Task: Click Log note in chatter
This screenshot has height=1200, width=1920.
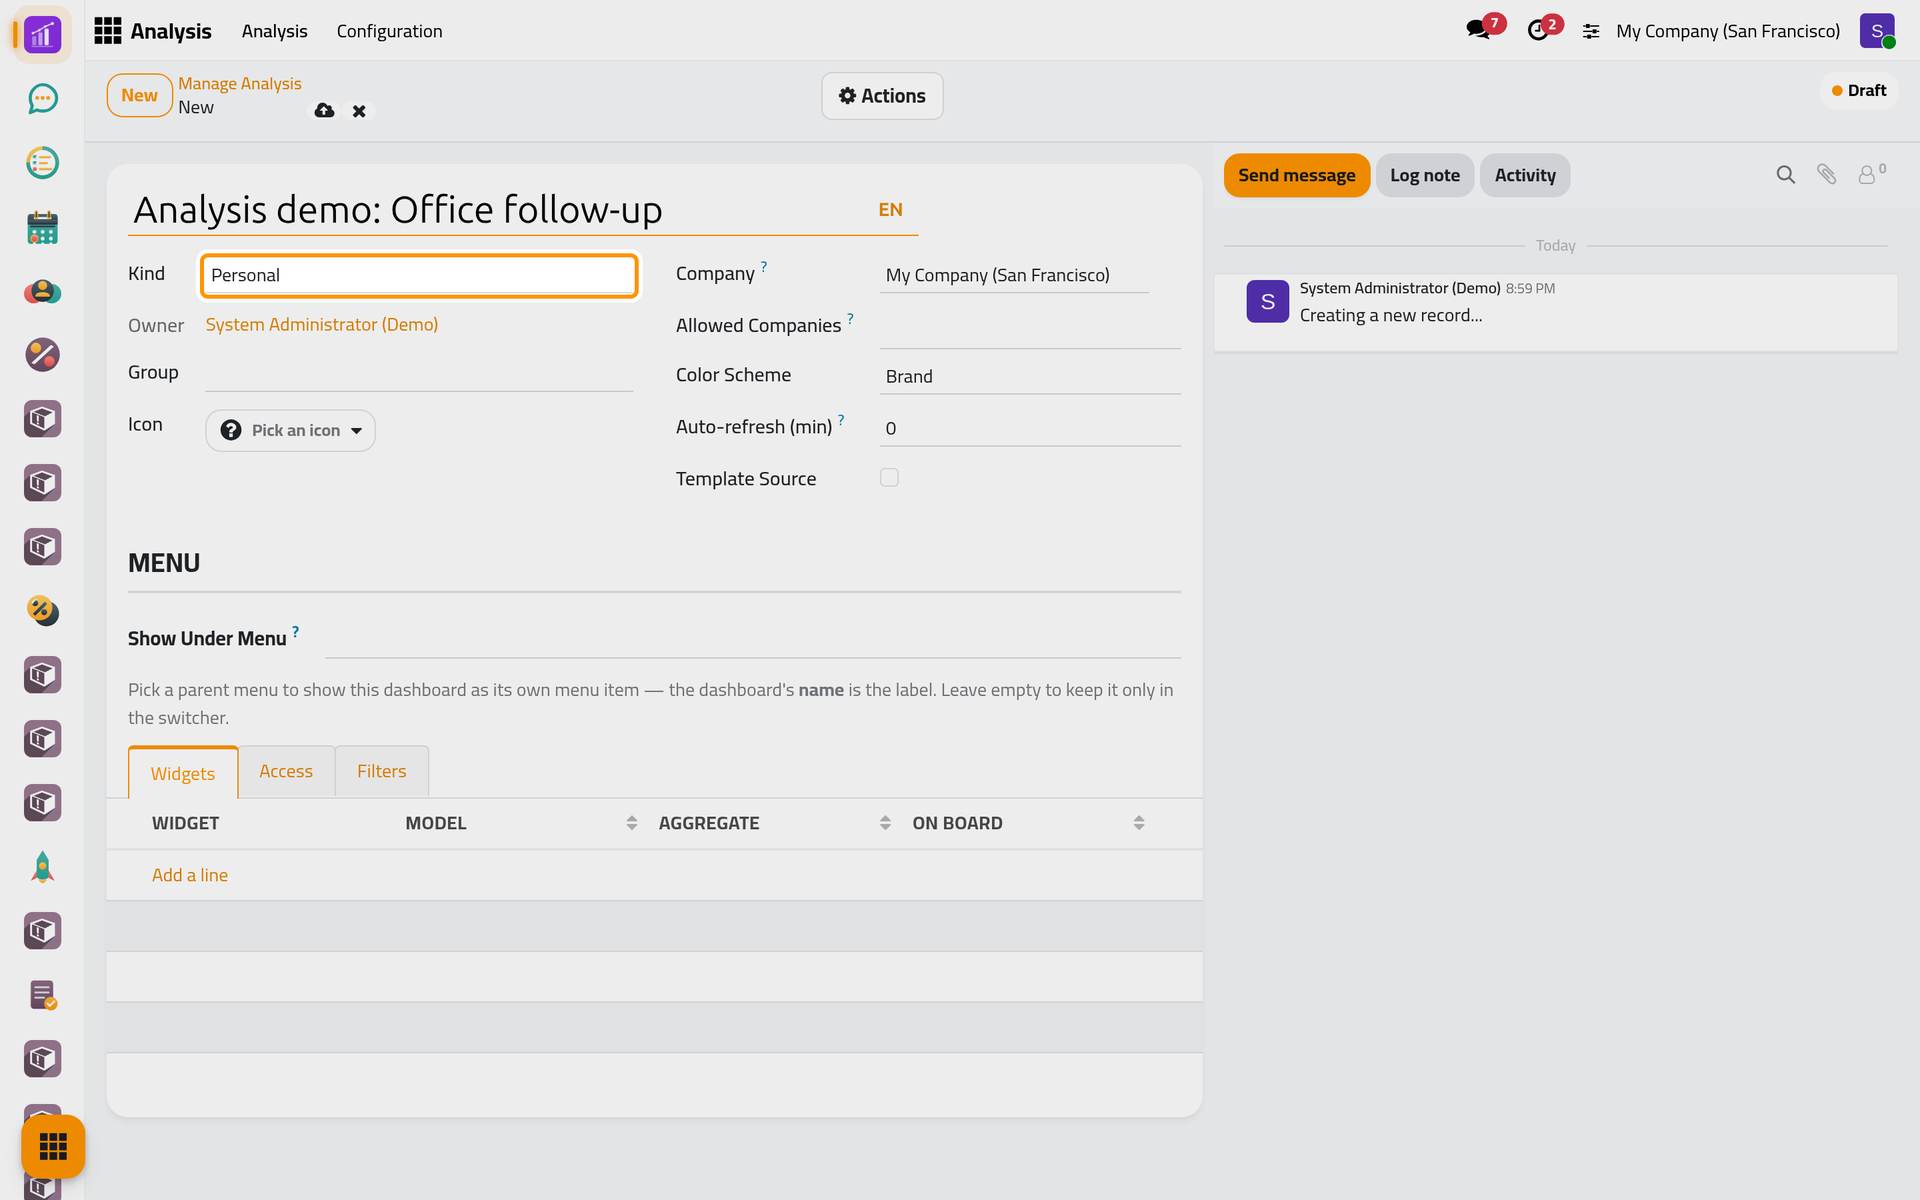Action: coord(1424,175)
